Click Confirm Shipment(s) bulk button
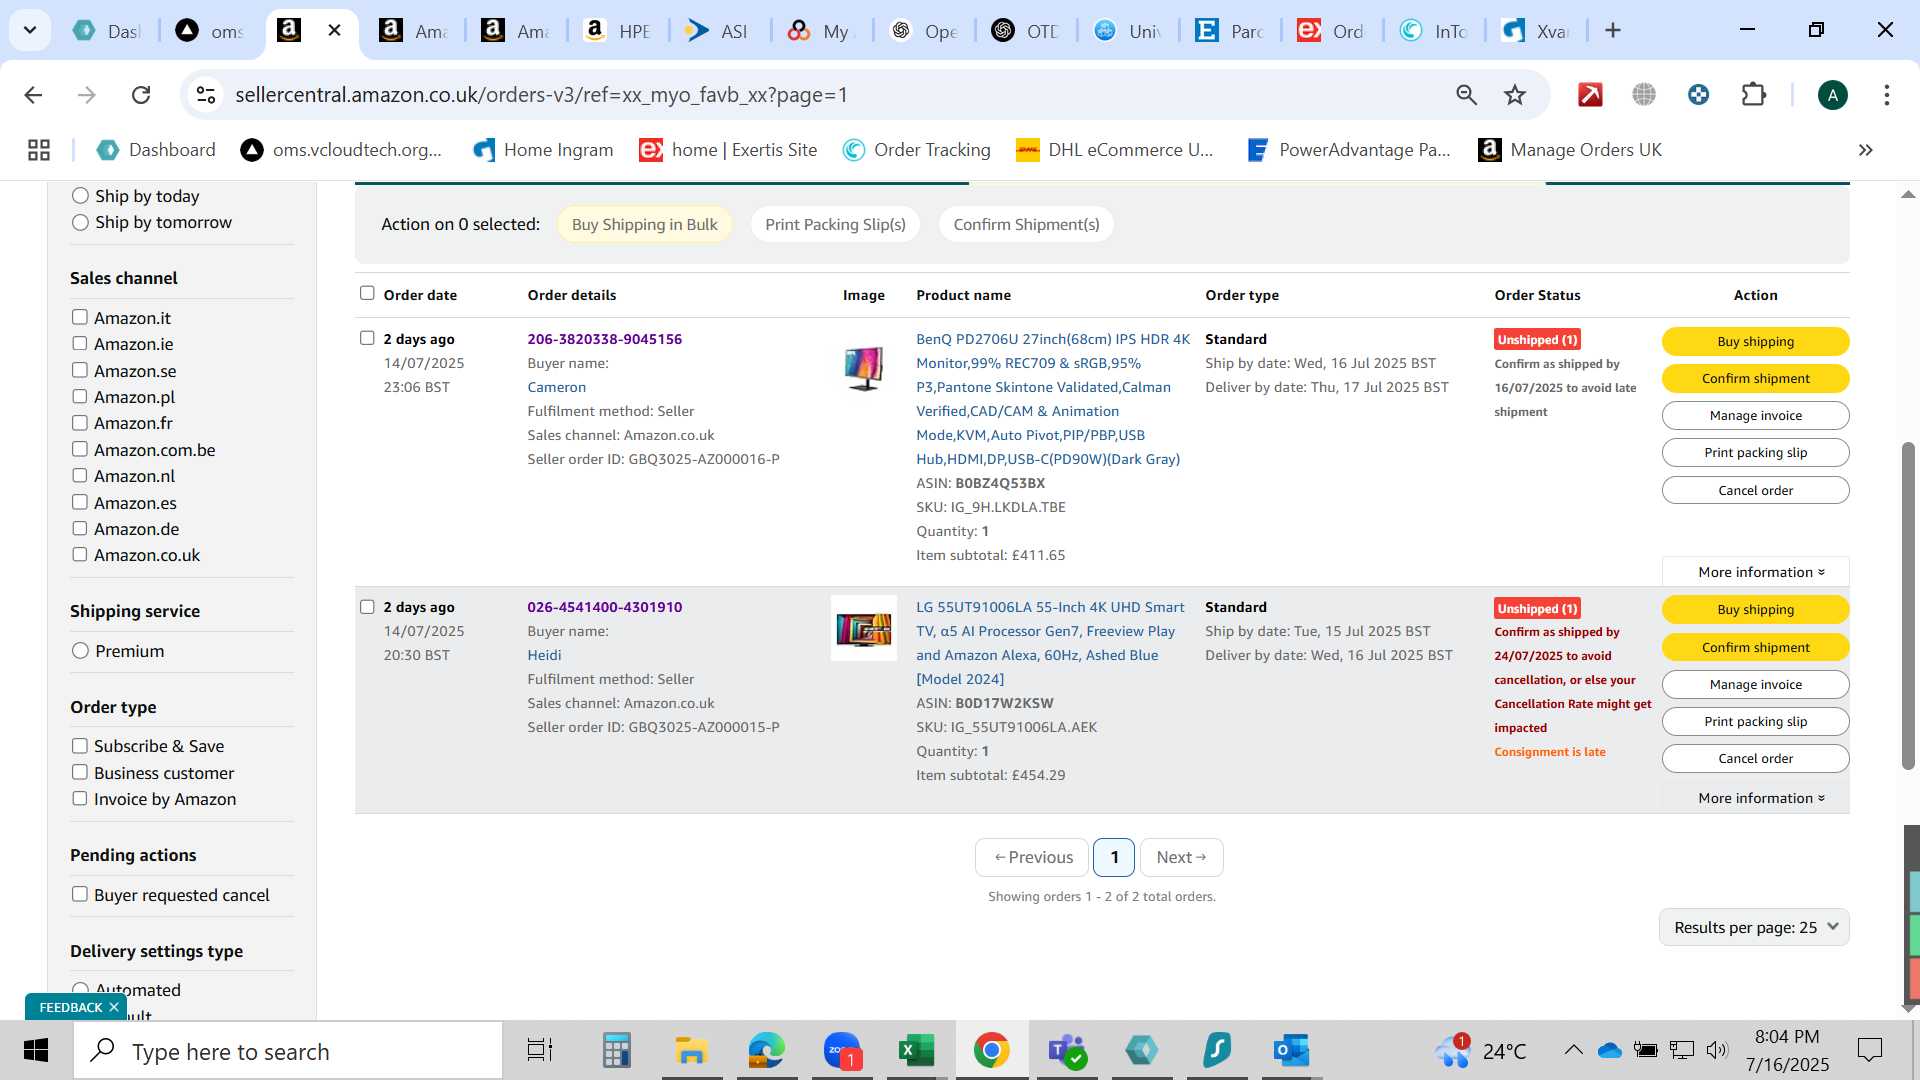Image resolution: width=1920 pixels, height=1080 pixels. click(x=1026, y=224)
